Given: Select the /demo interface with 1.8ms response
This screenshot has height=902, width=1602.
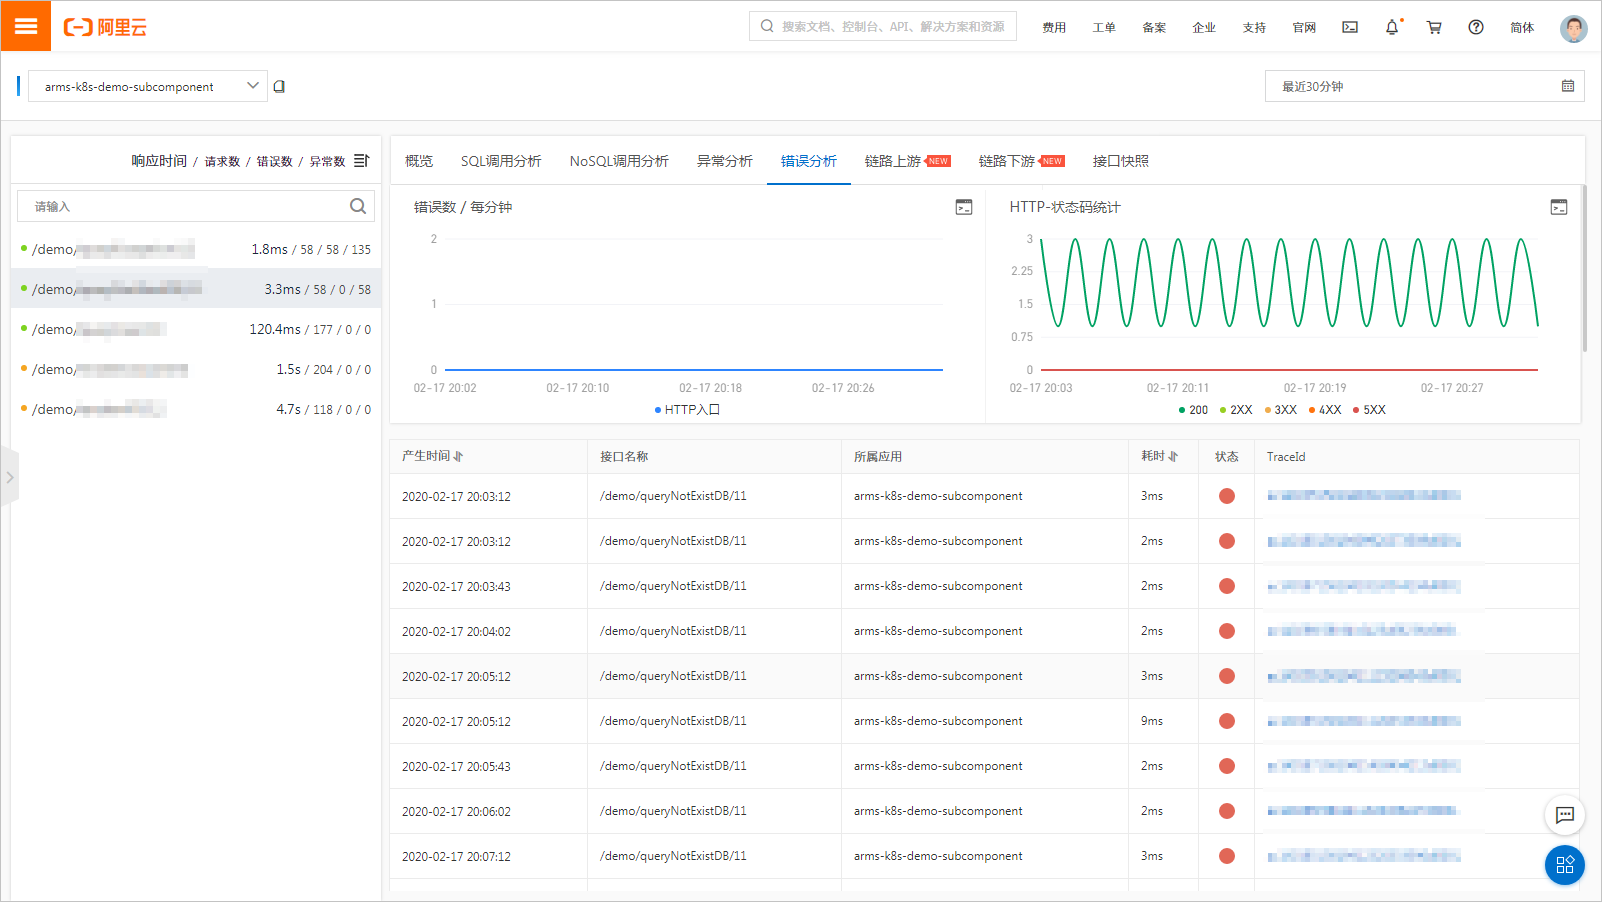Looking at the screenshot, I should [196, 249].
